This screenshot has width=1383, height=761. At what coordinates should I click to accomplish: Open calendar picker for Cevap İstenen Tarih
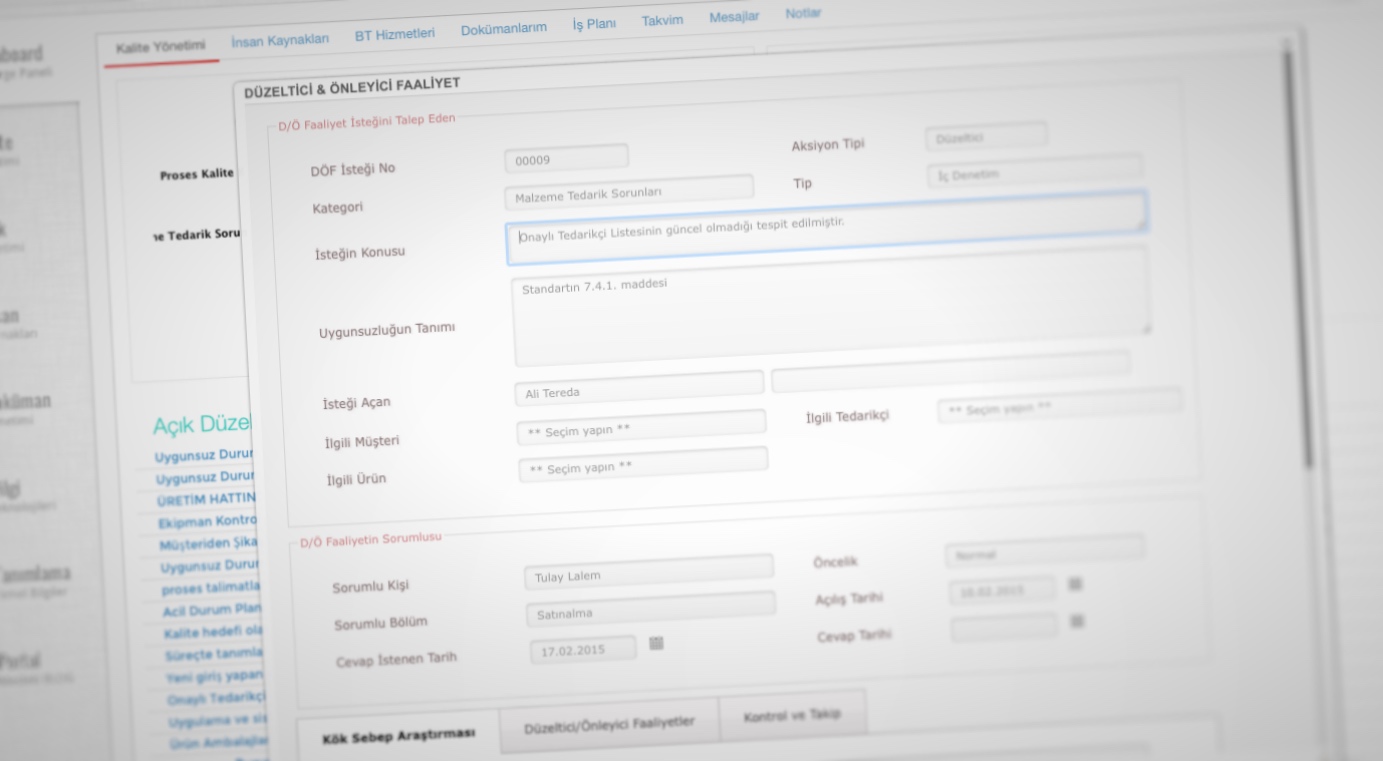656,643
